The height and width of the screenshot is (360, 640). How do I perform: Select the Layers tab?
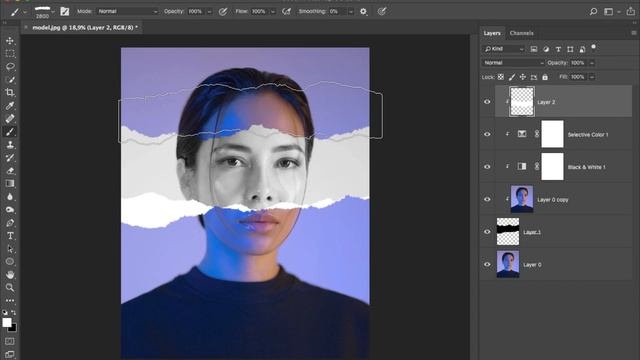pyautogui.click(x=492, y=33)
